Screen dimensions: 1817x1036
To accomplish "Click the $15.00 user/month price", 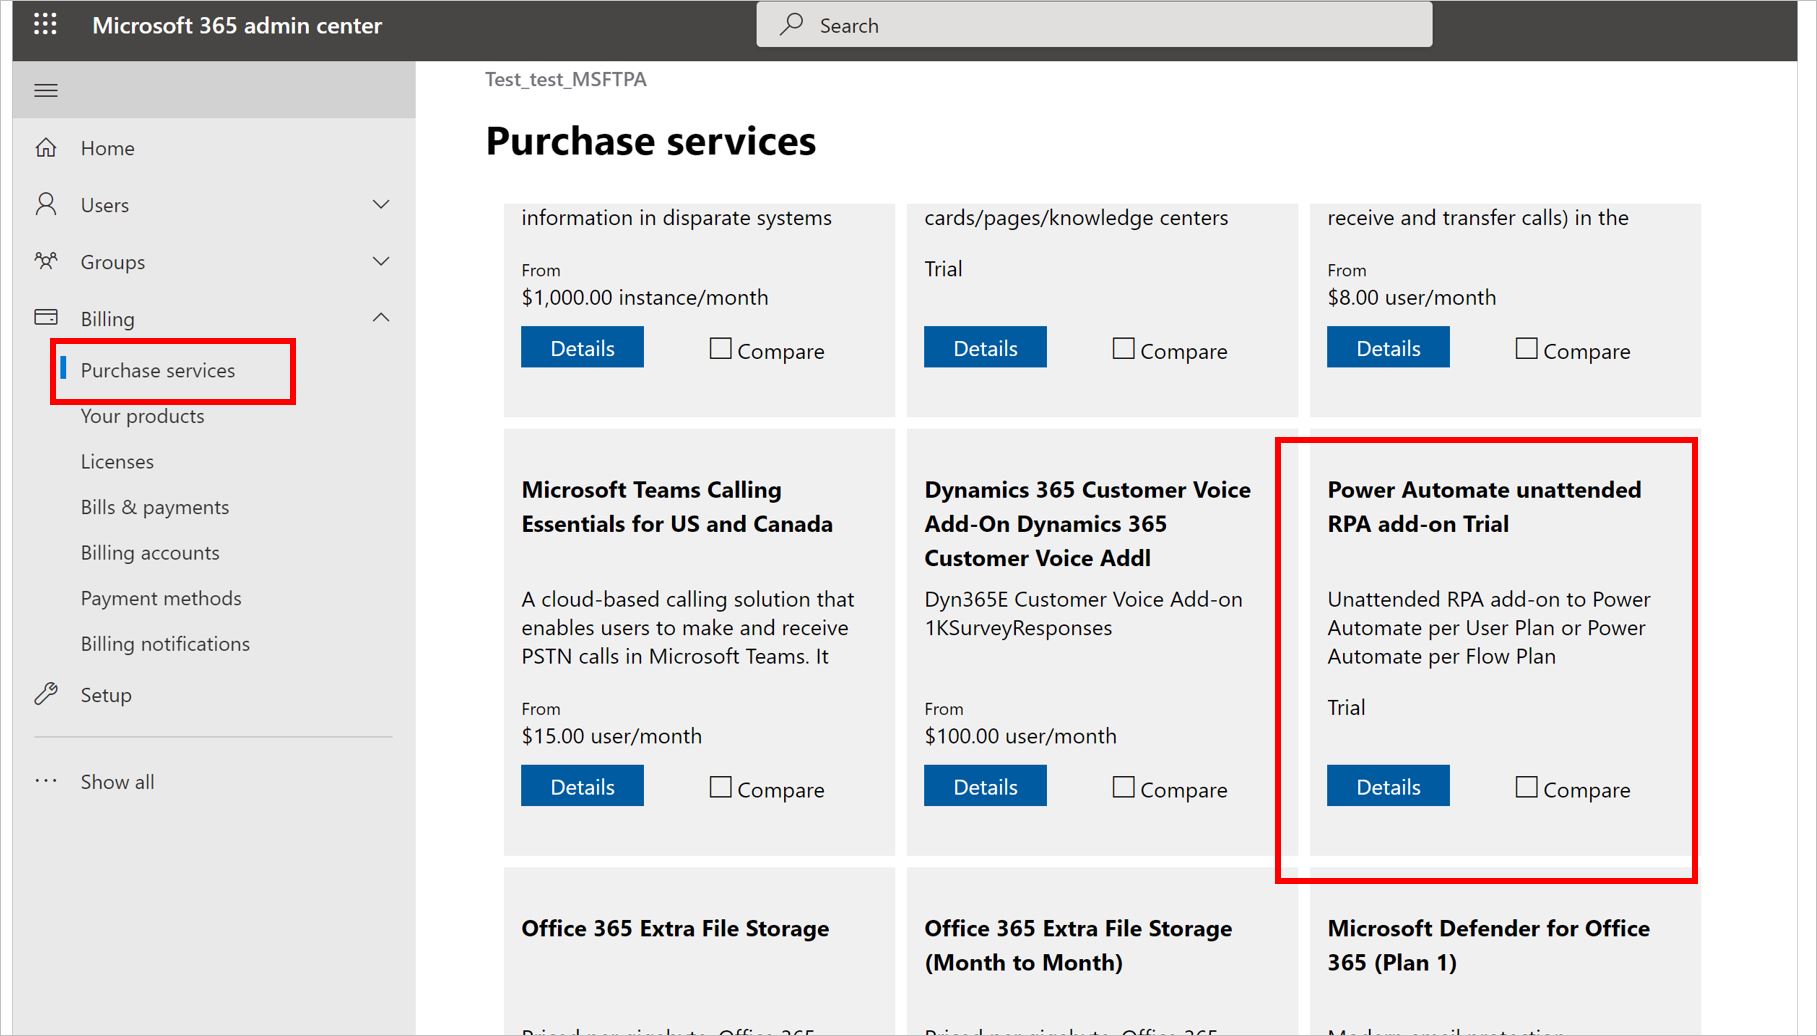I will coord(612,736).
